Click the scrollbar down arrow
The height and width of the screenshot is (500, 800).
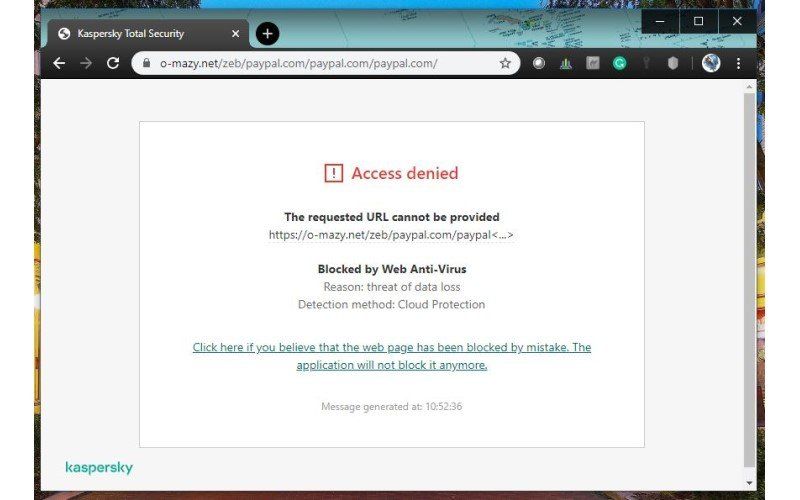tap(749, 482)
